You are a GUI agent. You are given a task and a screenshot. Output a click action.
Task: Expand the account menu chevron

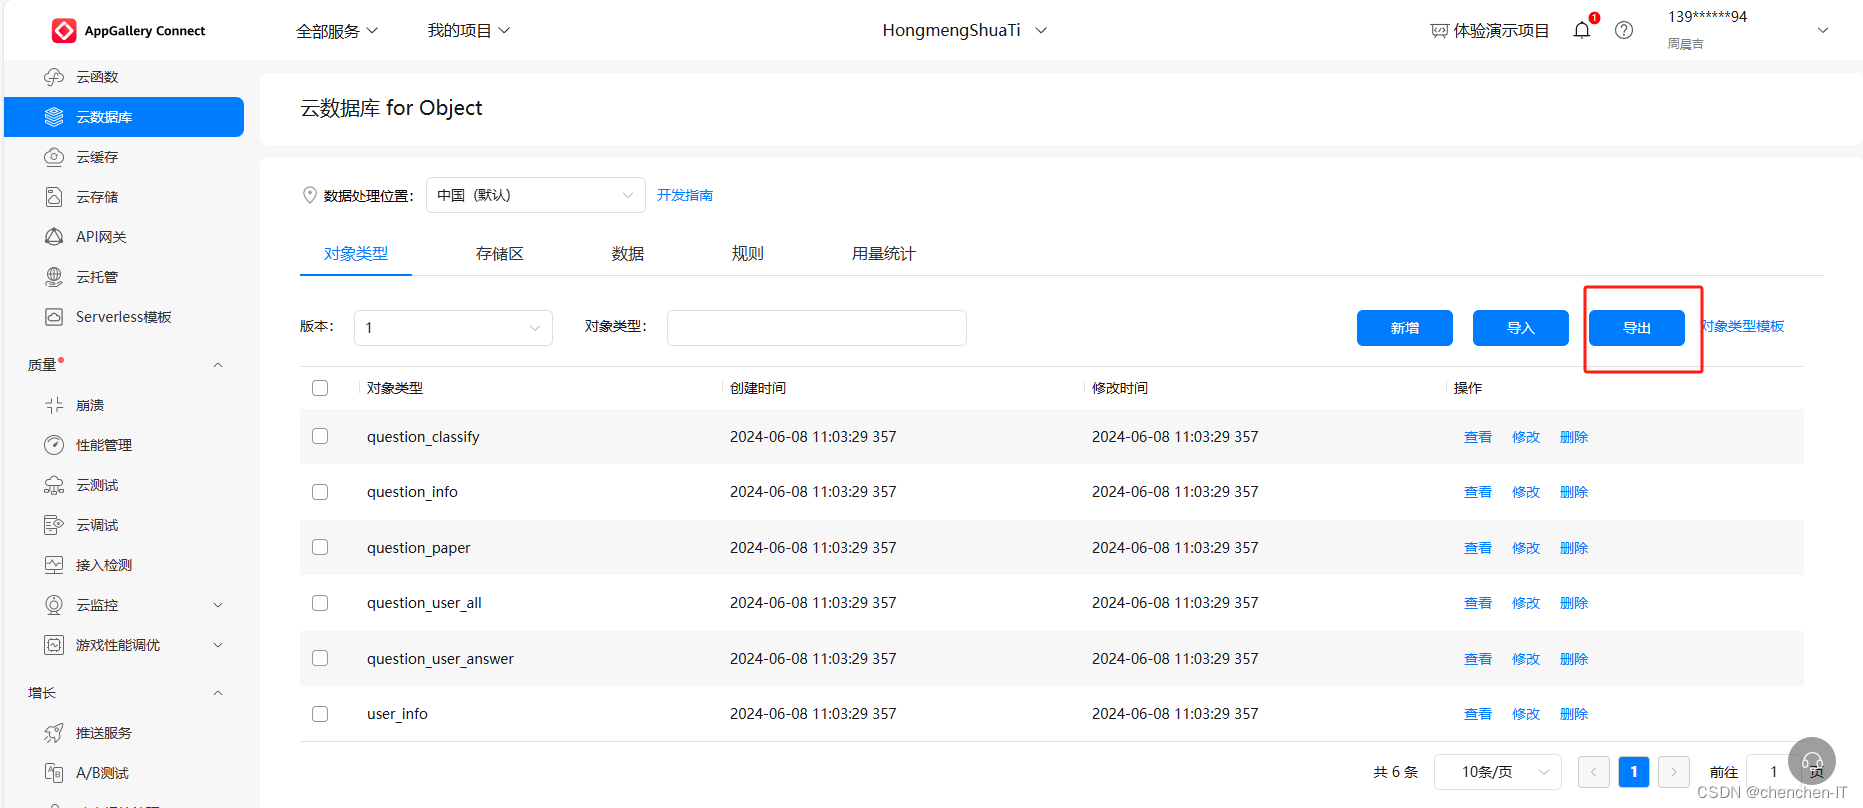tap(1823, 30)
